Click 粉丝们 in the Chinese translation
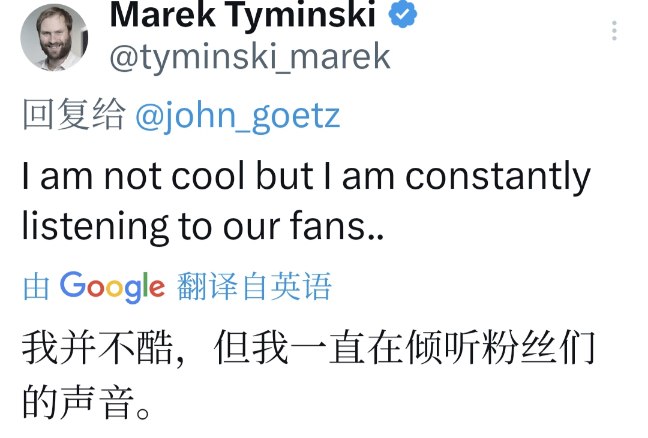648x438 pixels. click(546, 349)
